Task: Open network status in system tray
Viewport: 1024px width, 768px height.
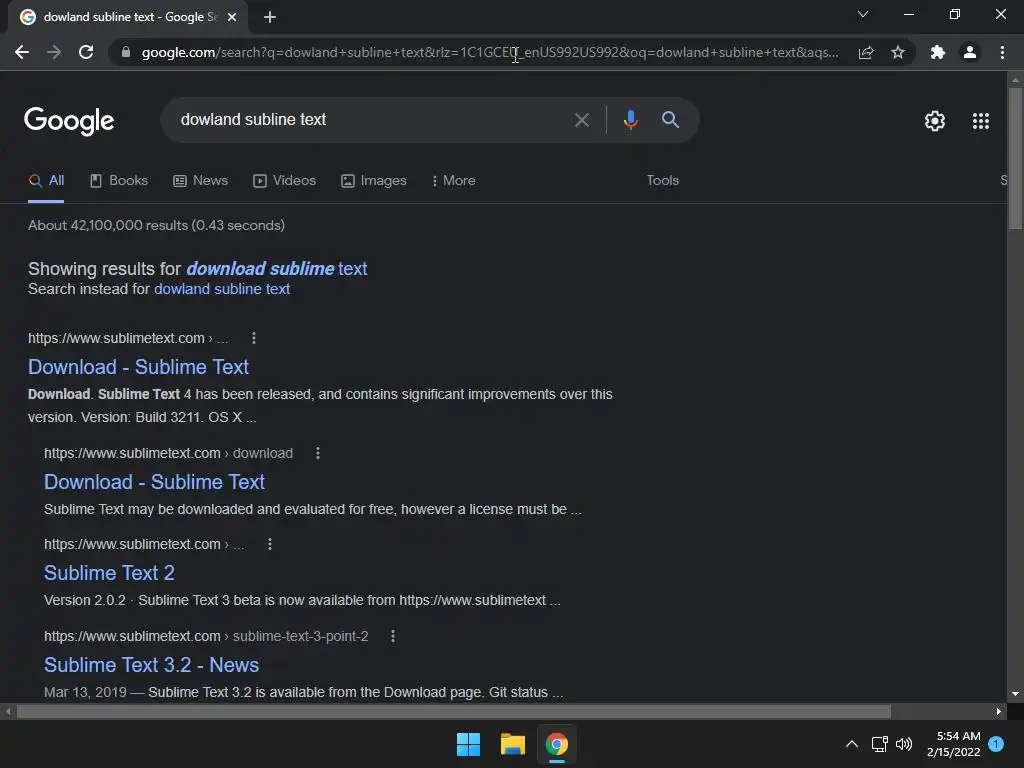Action: tap(880, 744)
